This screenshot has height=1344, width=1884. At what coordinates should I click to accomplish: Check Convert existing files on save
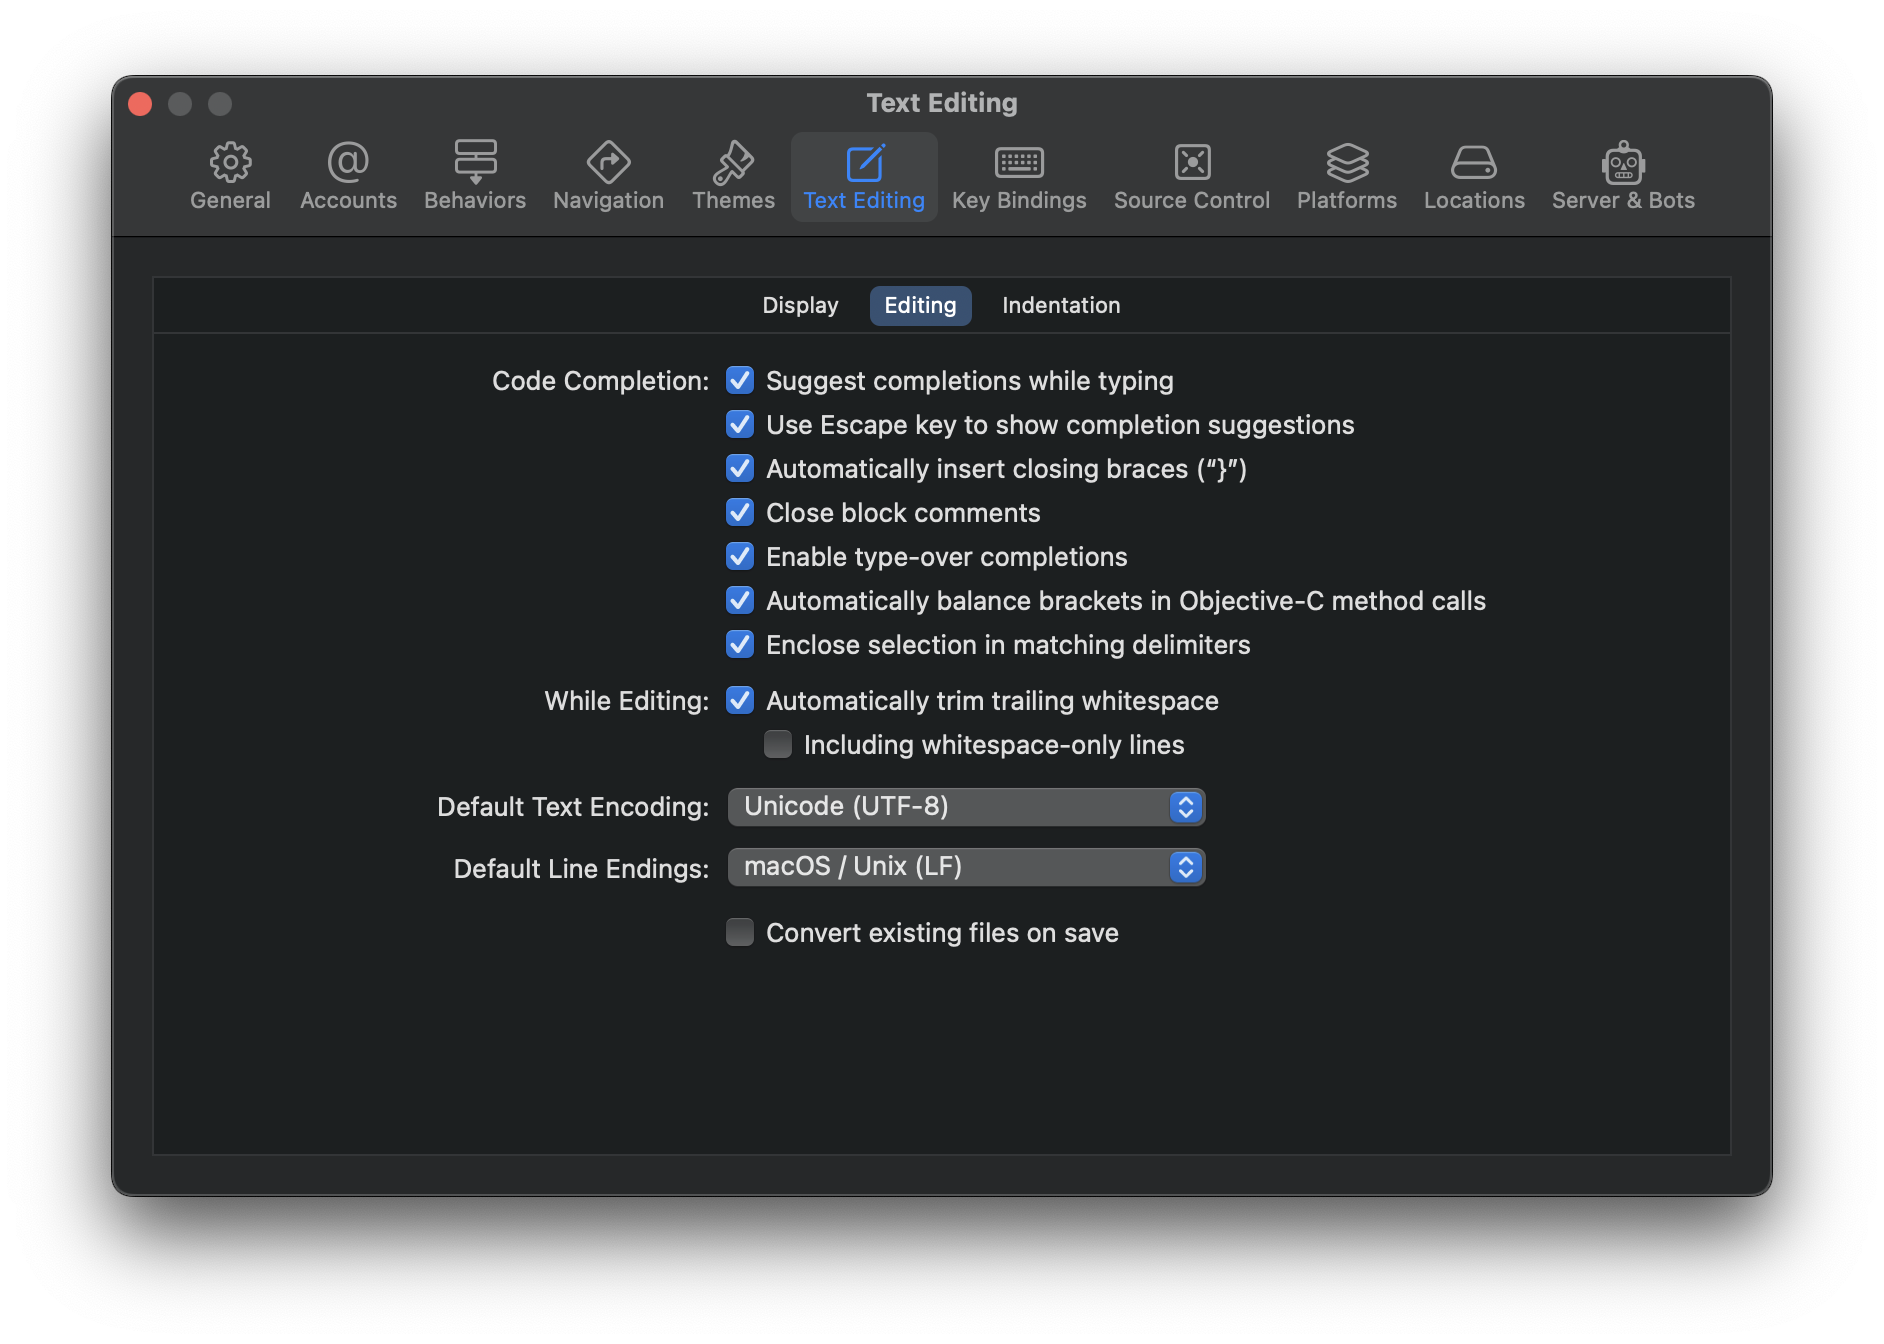point(740,933)
